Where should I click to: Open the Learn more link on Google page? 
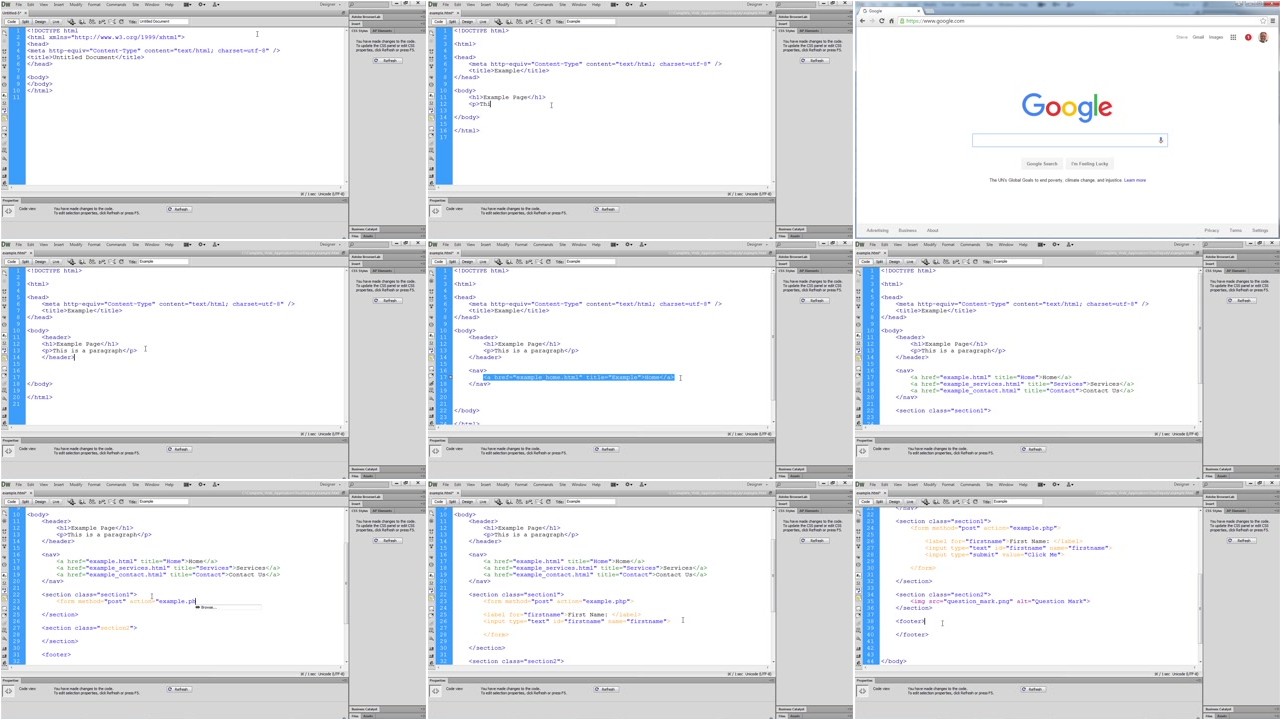(1134, 180)
